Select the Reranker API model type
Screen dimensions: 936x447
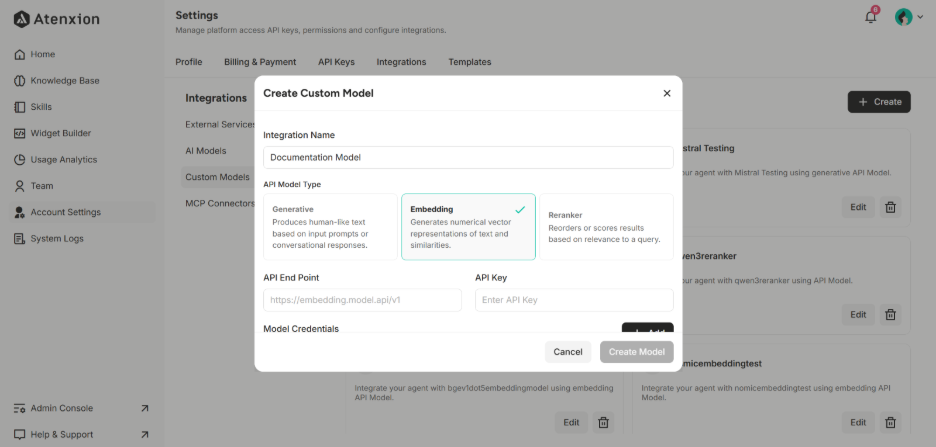[606, 227]
